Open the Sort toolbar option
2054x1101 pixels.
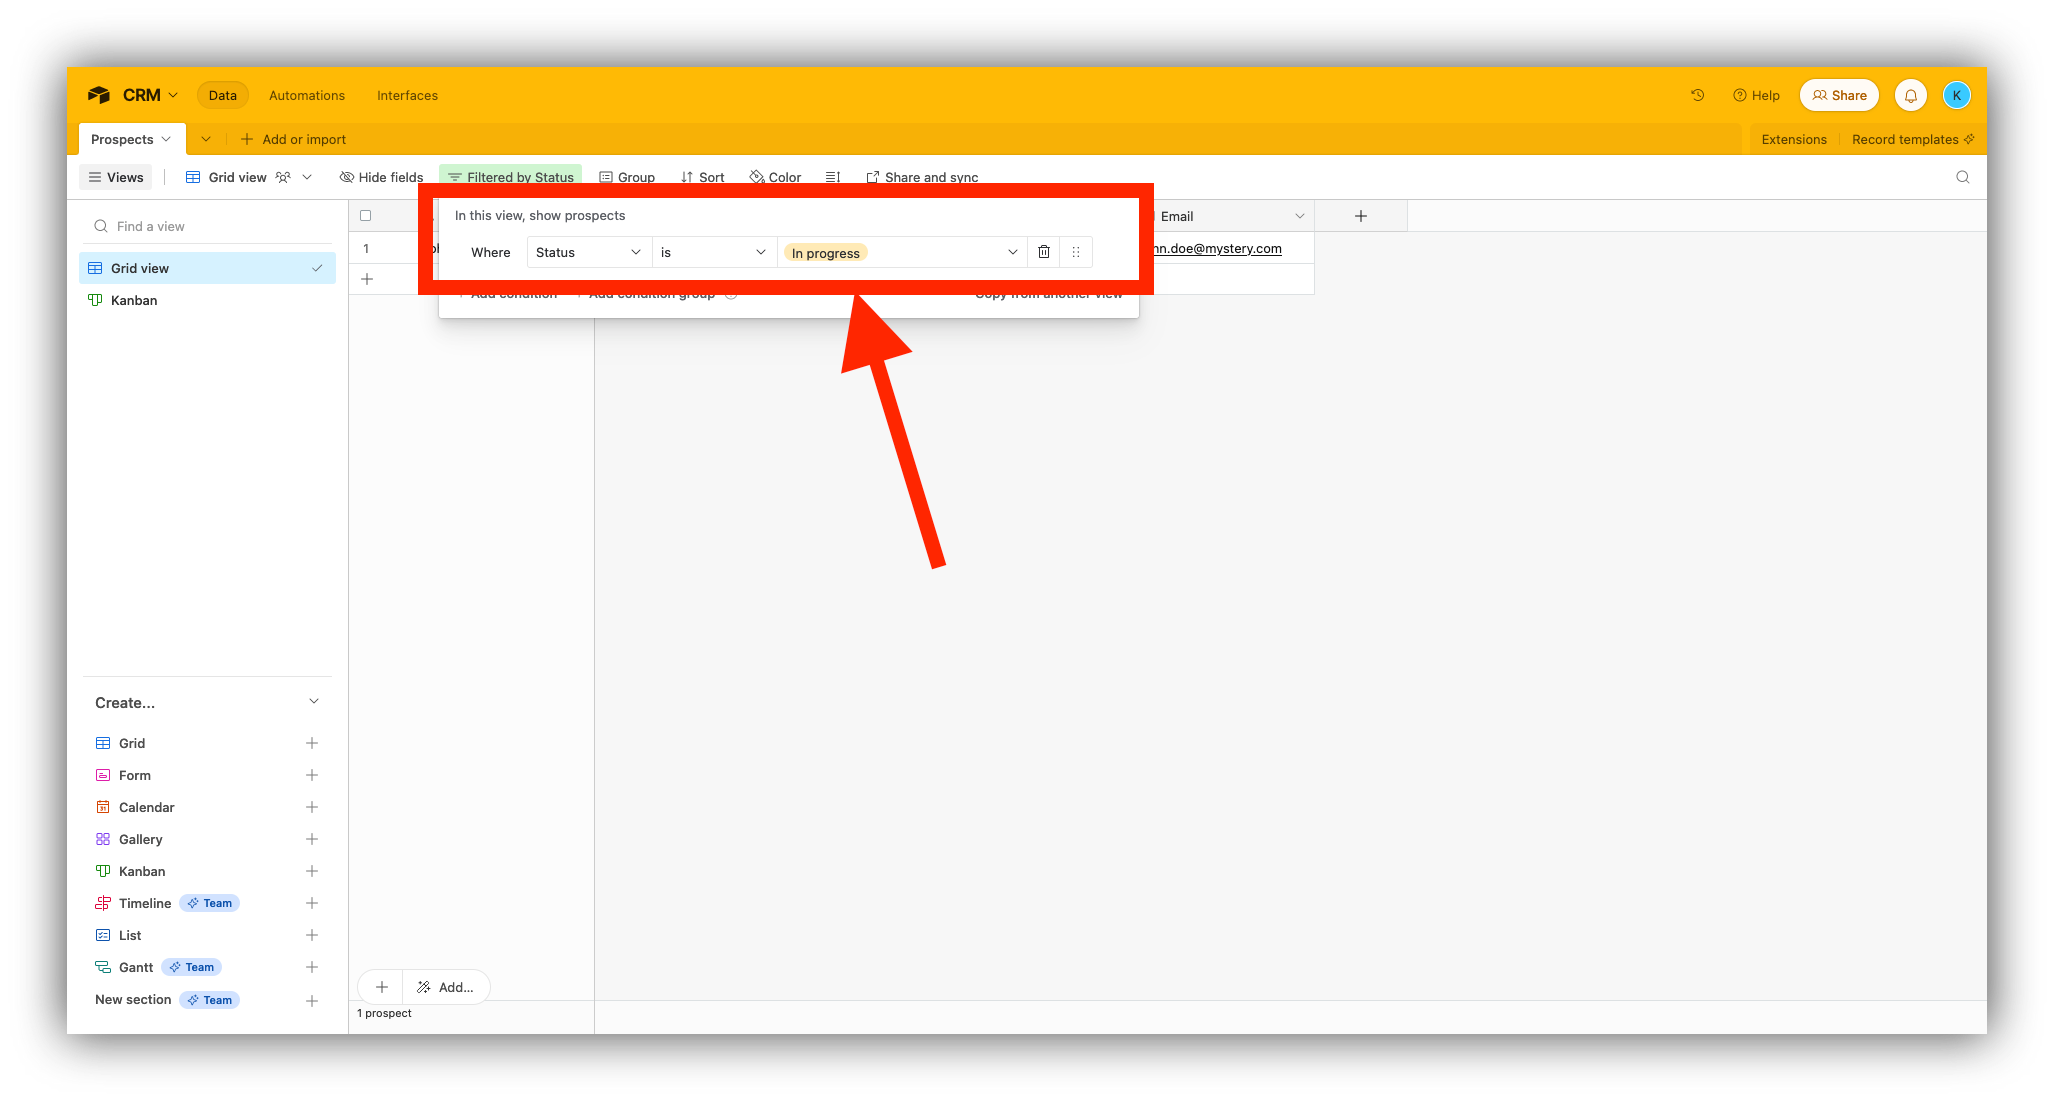coord(702,177)
